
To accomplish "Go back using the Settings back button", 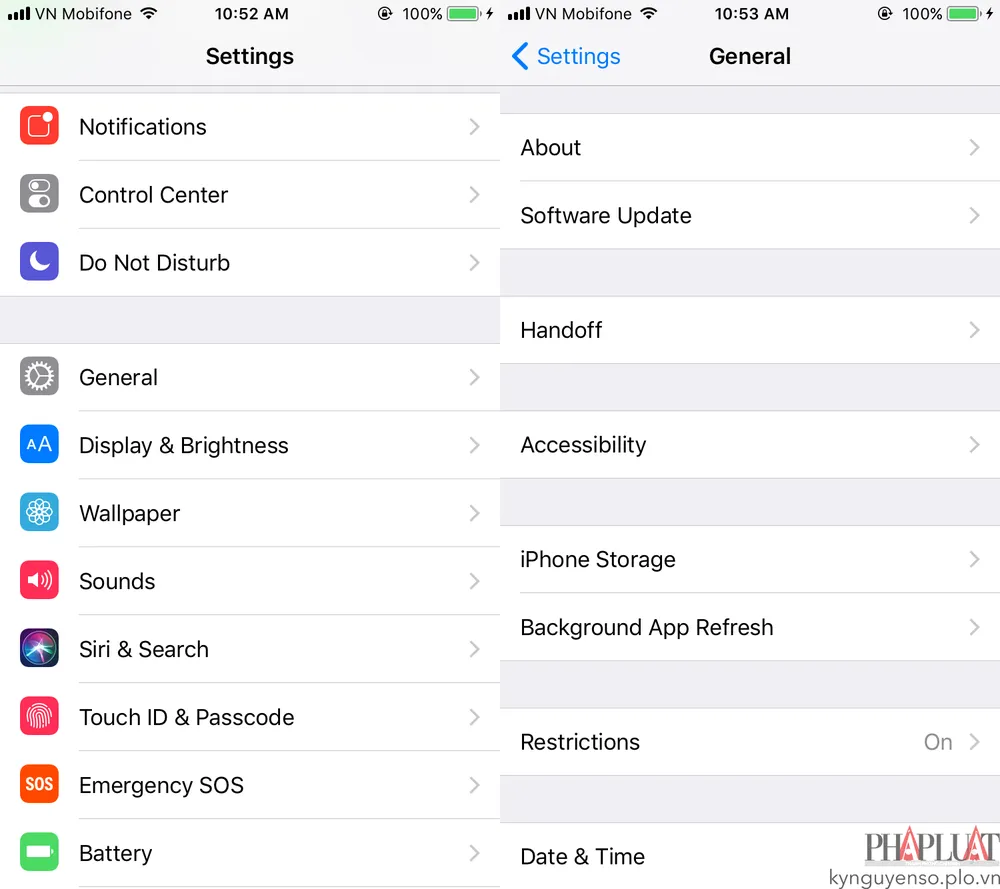I will click(566, 56).
